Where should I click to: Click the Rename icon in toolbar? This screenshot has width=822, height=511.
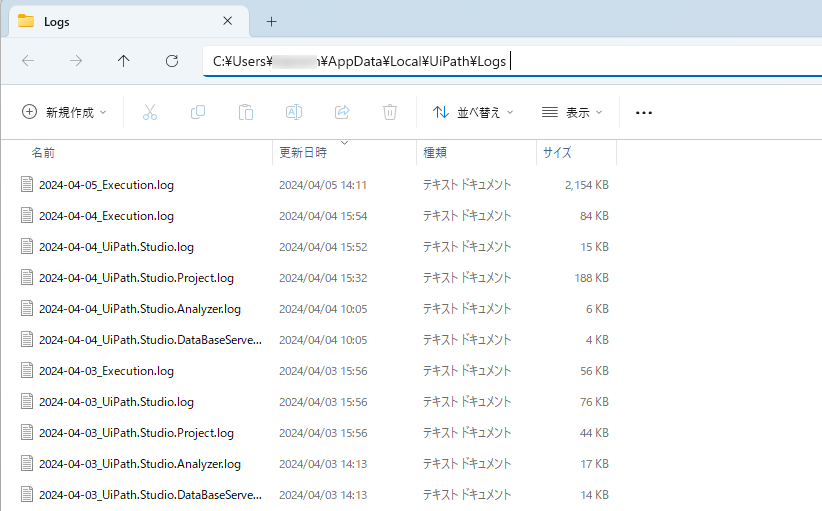tap(294, 112)
